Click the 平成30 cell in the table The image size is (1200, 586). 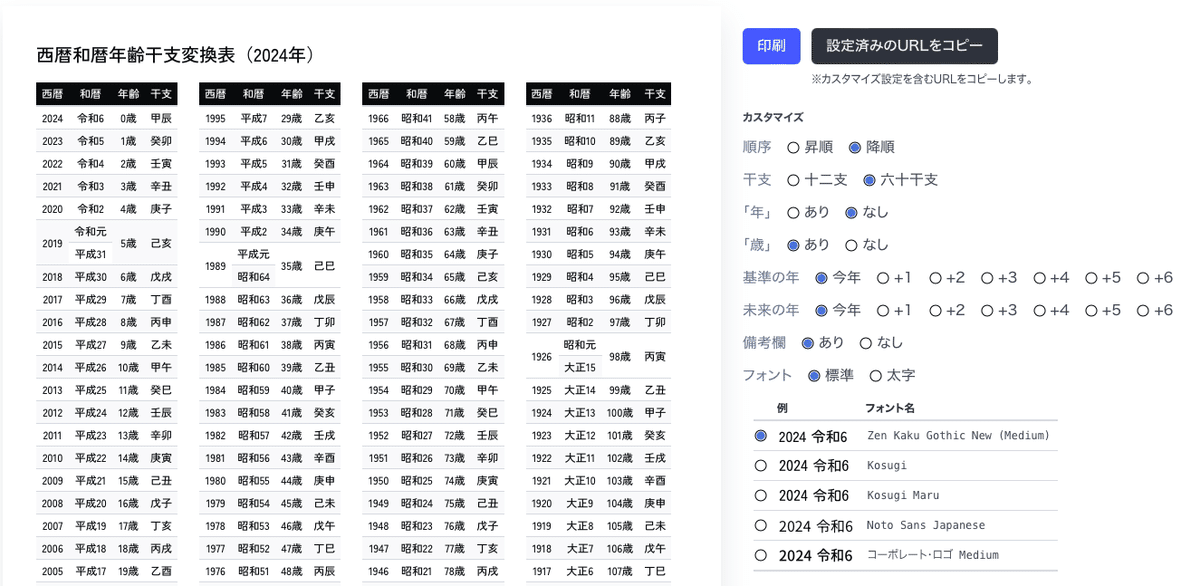90,277
